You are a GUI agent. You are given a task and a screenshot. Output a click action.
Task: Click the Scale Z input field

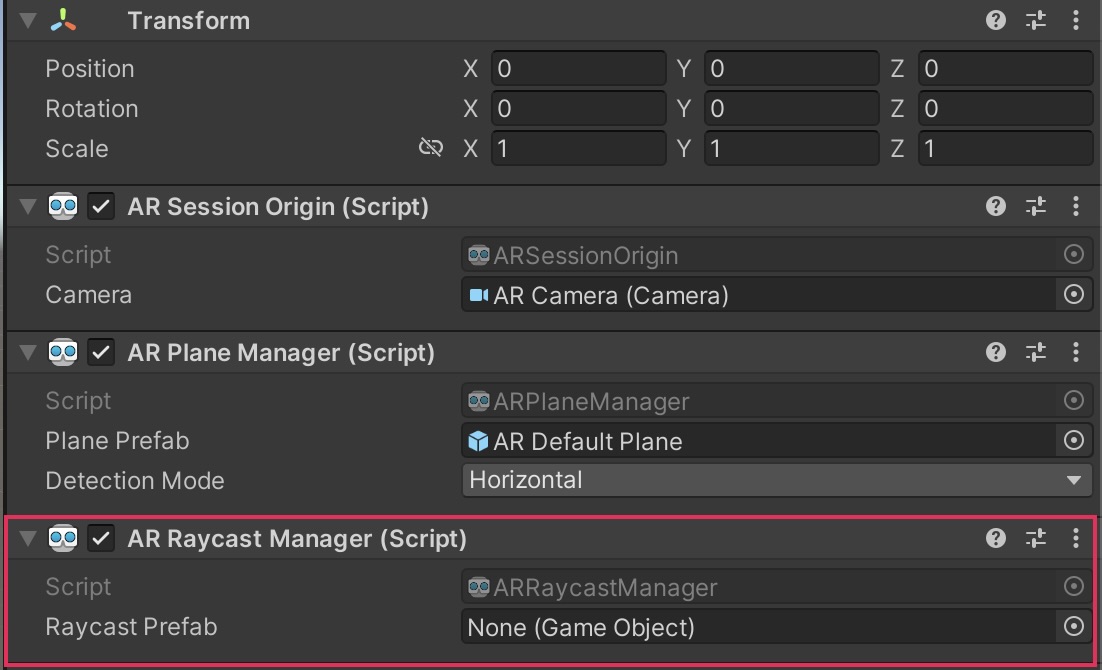tap(1004, 149)
